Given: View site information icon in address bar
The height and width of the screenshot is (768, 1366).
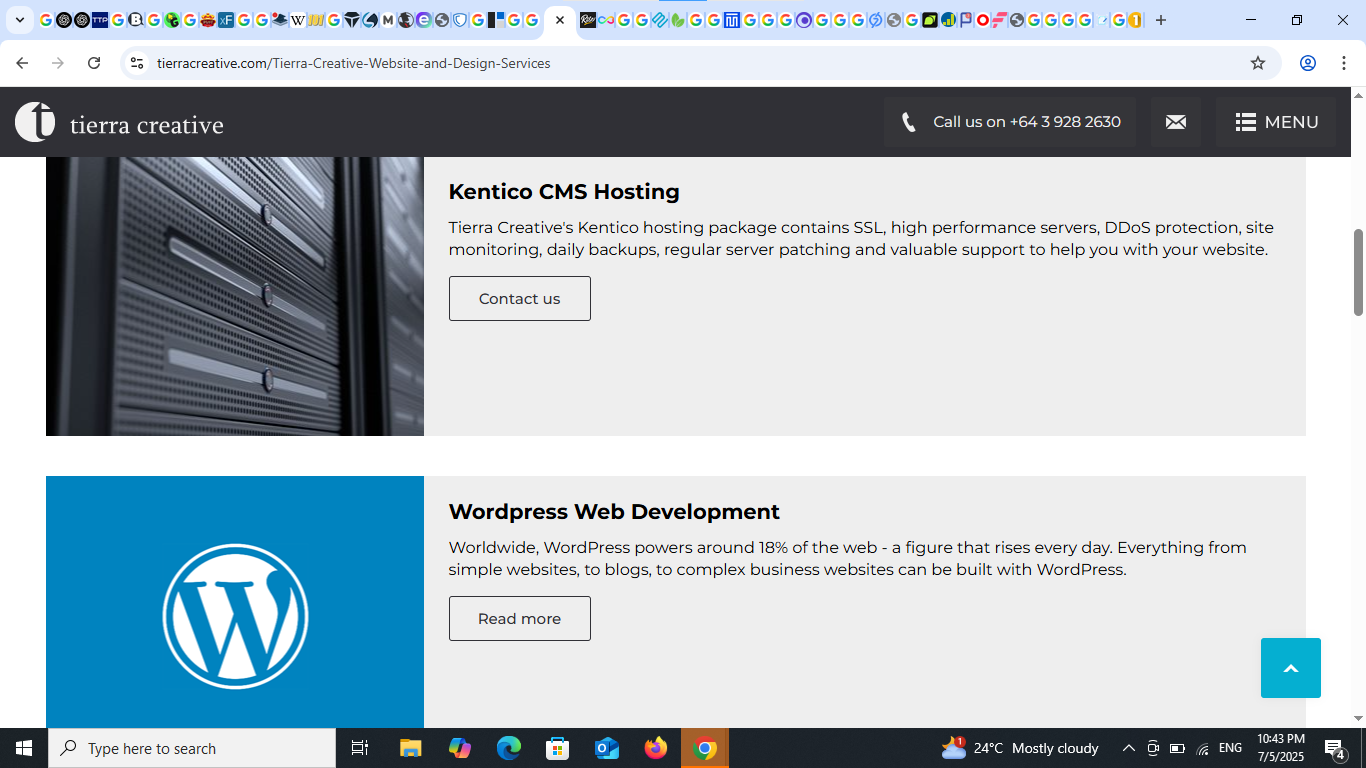Looking at the screenshot, I should [x=137, y=63].
